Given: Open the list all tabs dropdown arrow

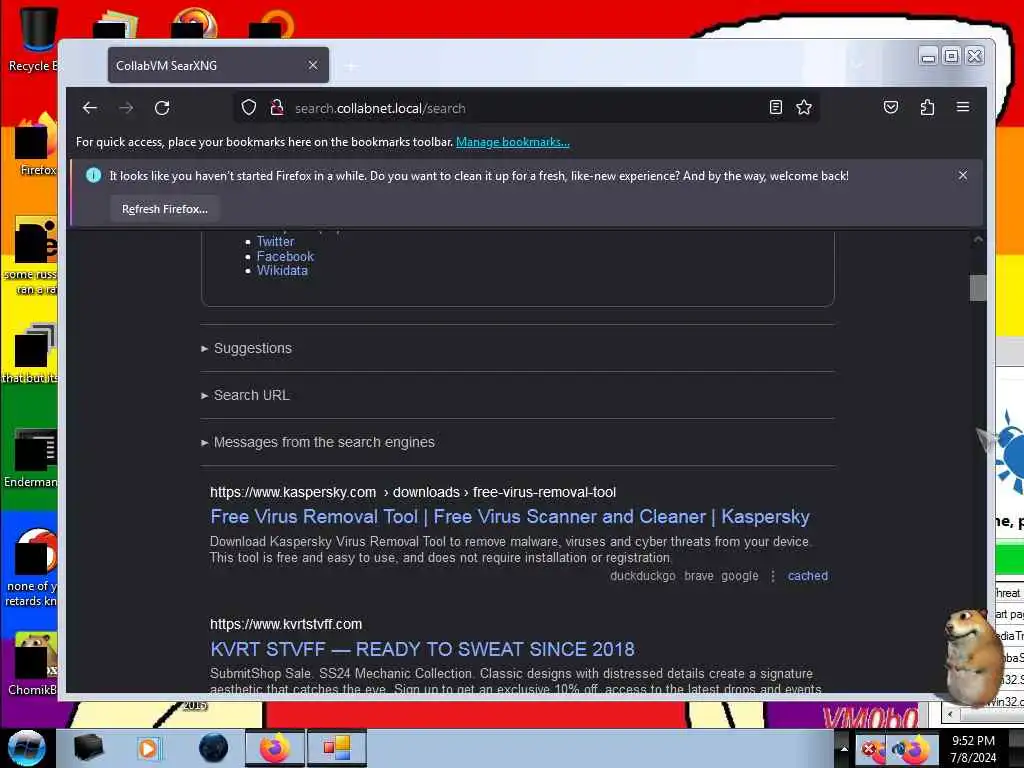Looking at the screenshot, I should [x=857, y=65].
